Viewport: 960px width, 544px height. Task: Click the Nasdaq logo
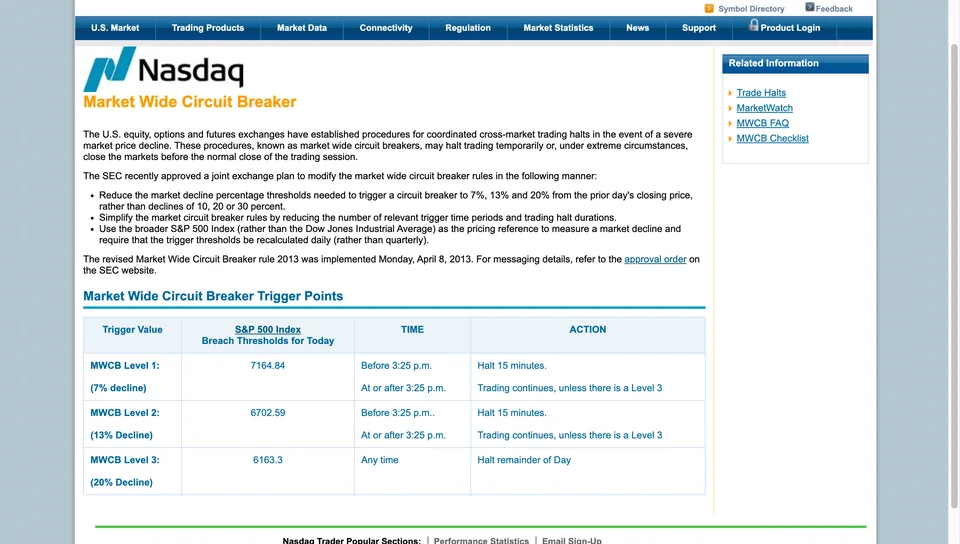coord(163,69)
